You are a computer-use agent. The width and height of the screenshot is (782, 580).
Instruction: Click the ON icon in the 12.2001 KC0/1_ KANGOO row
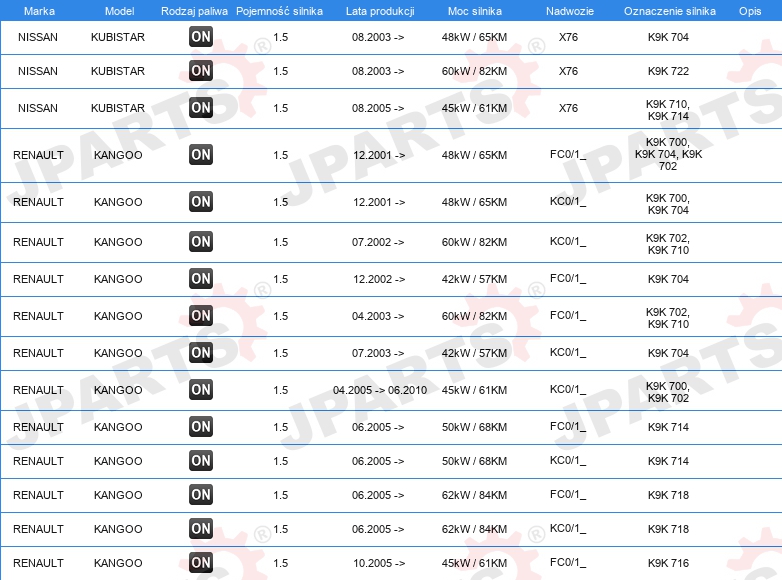(x=201, y=201)
